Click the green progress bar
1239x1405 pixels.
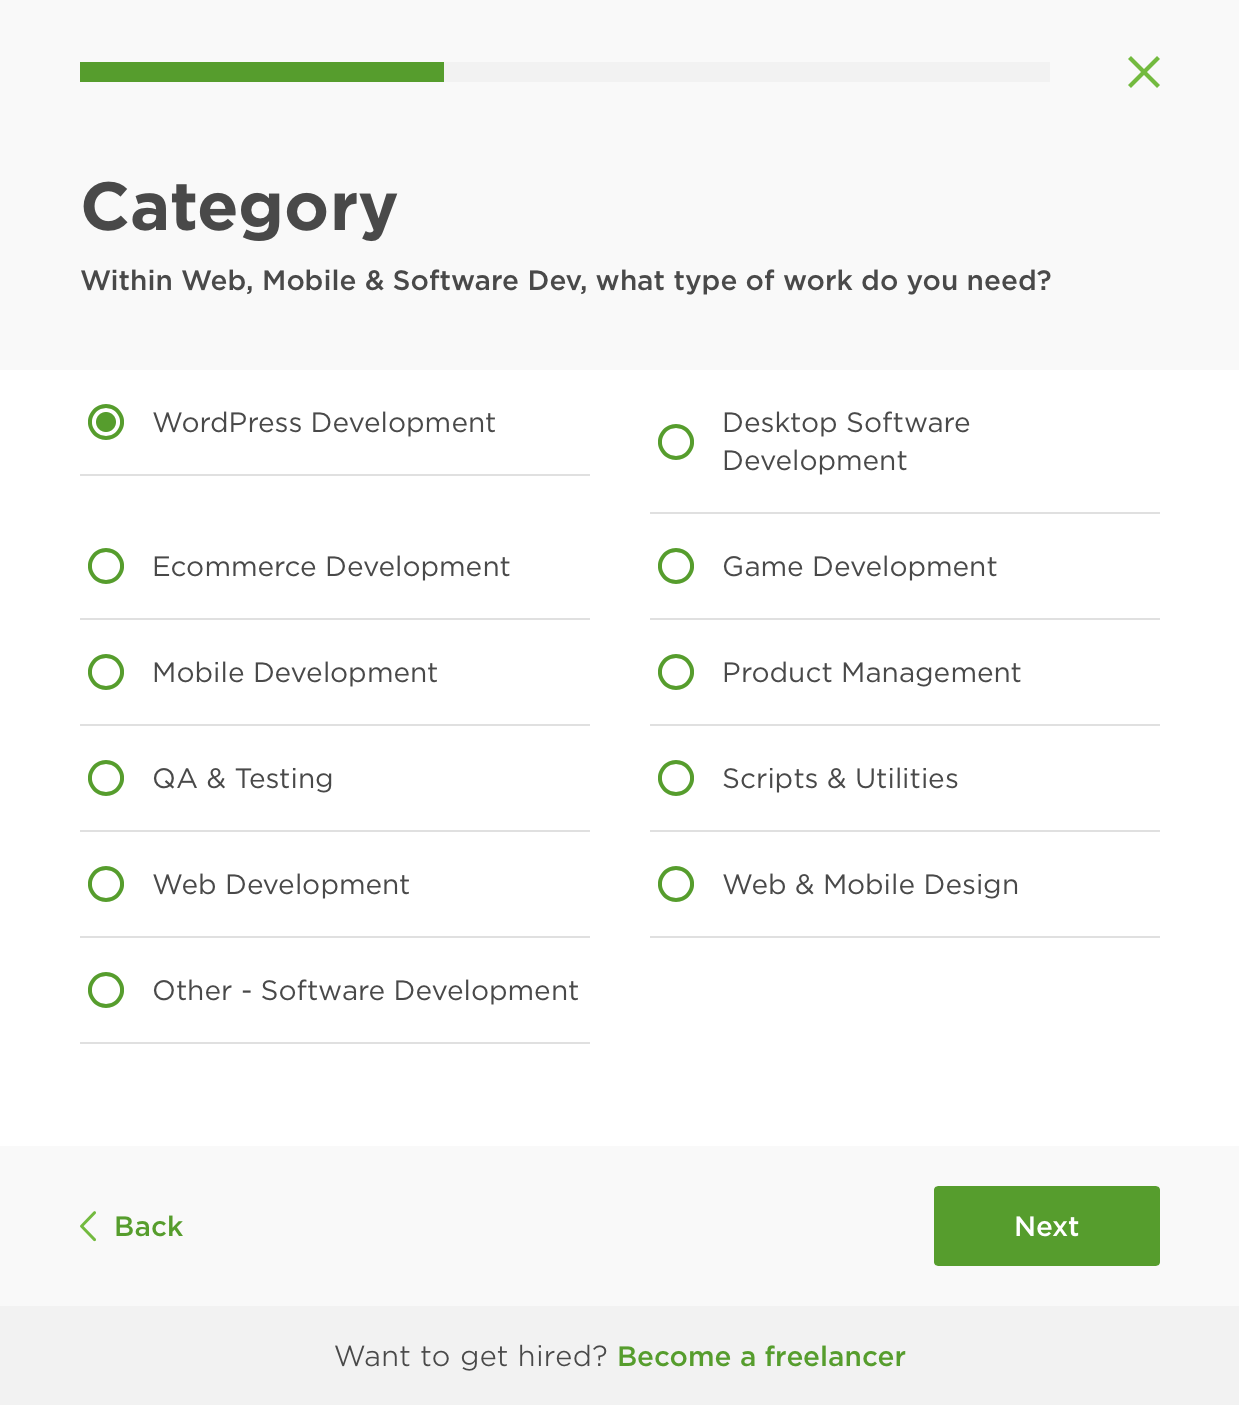(262, 72)
